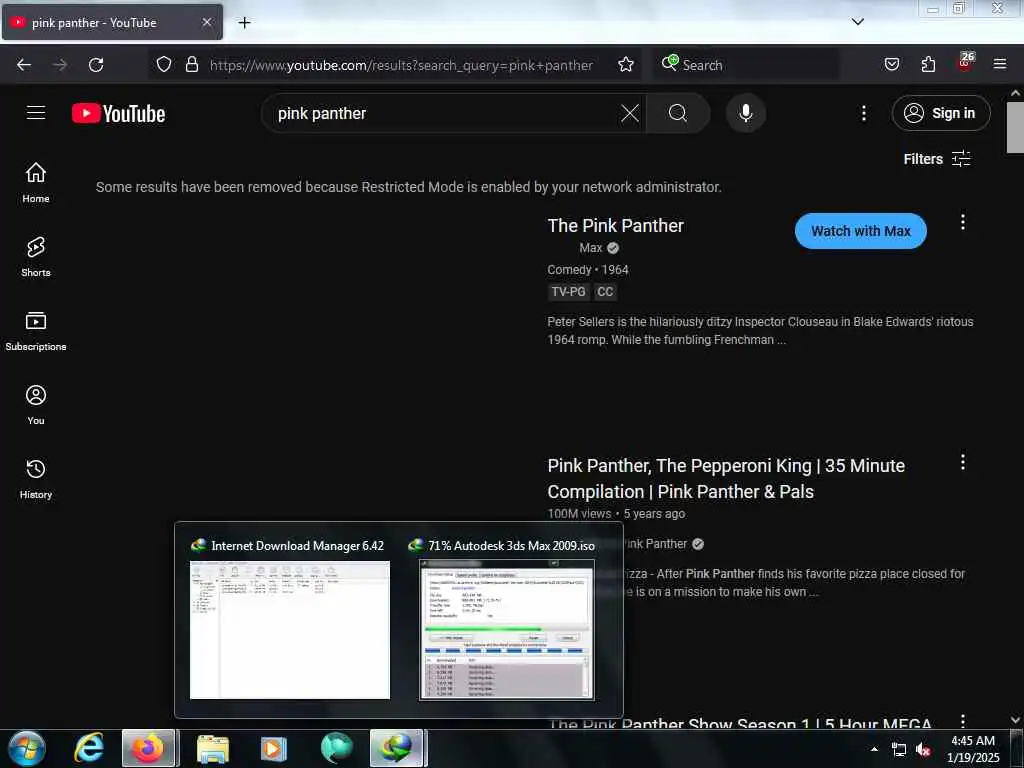Click Watch with Max button
1024x768 pixels.
[860, 231]
